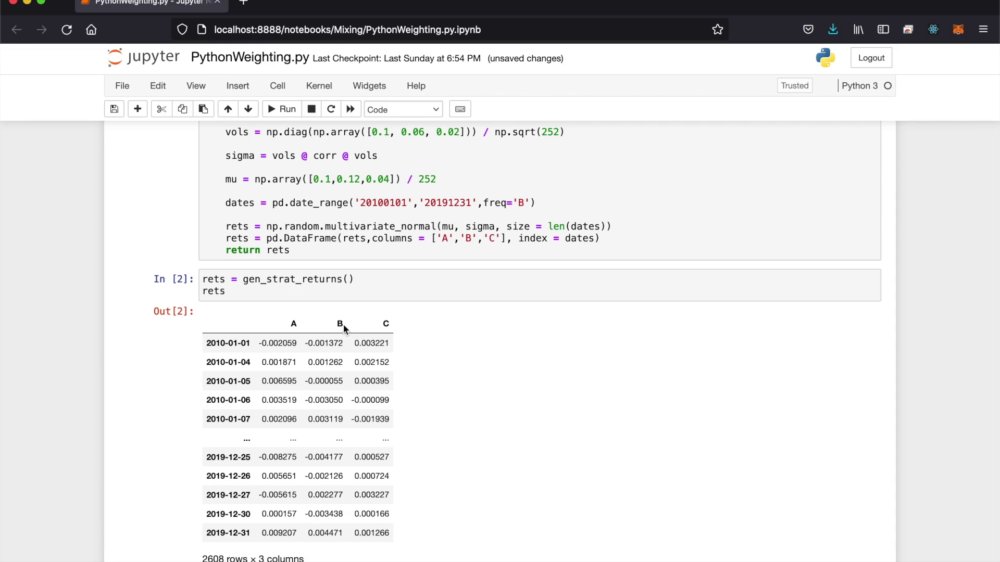
Task: Click the In [2] code cell
Action: 540,285
